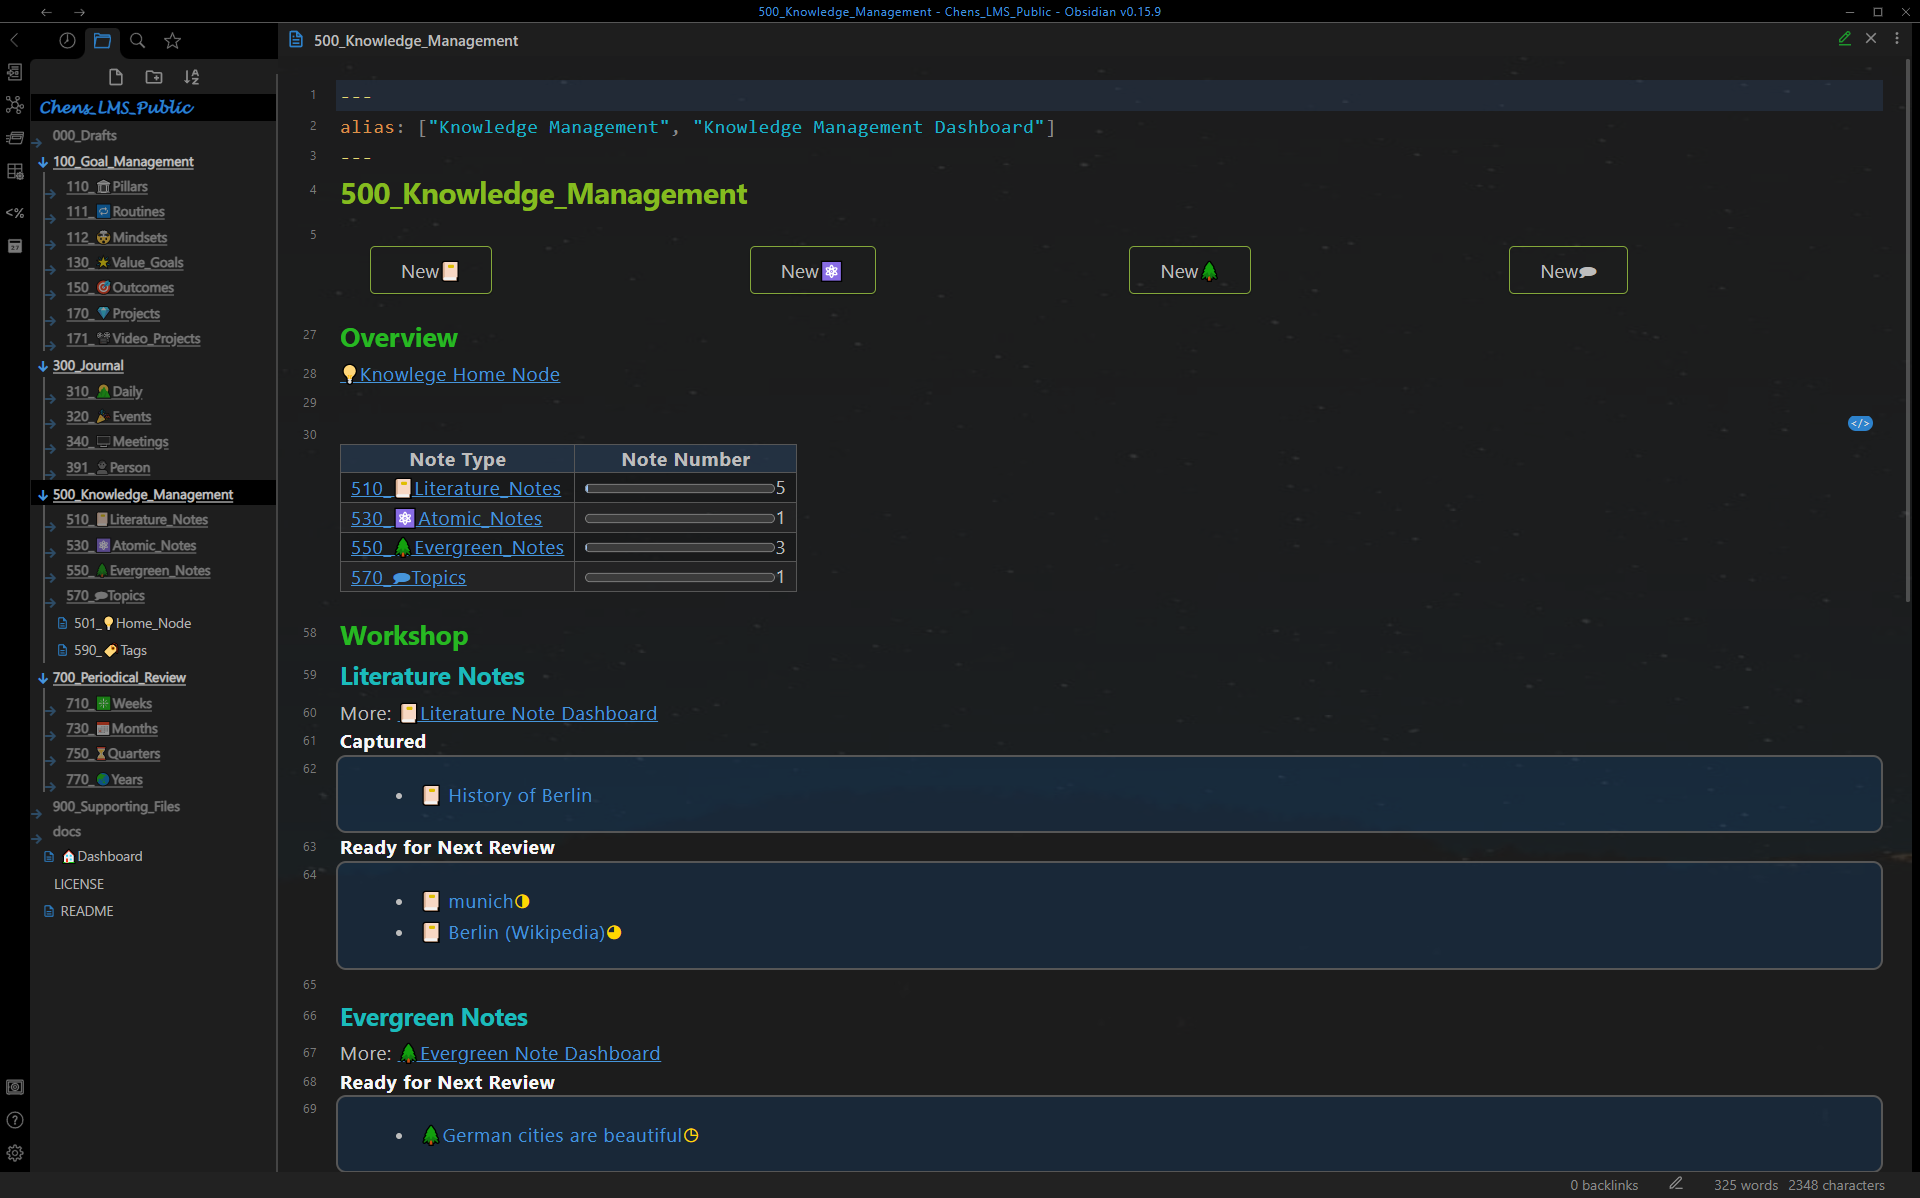Create a new folder in the explorer
This screenshot has width=1920, height=1198.
point(154,77)
